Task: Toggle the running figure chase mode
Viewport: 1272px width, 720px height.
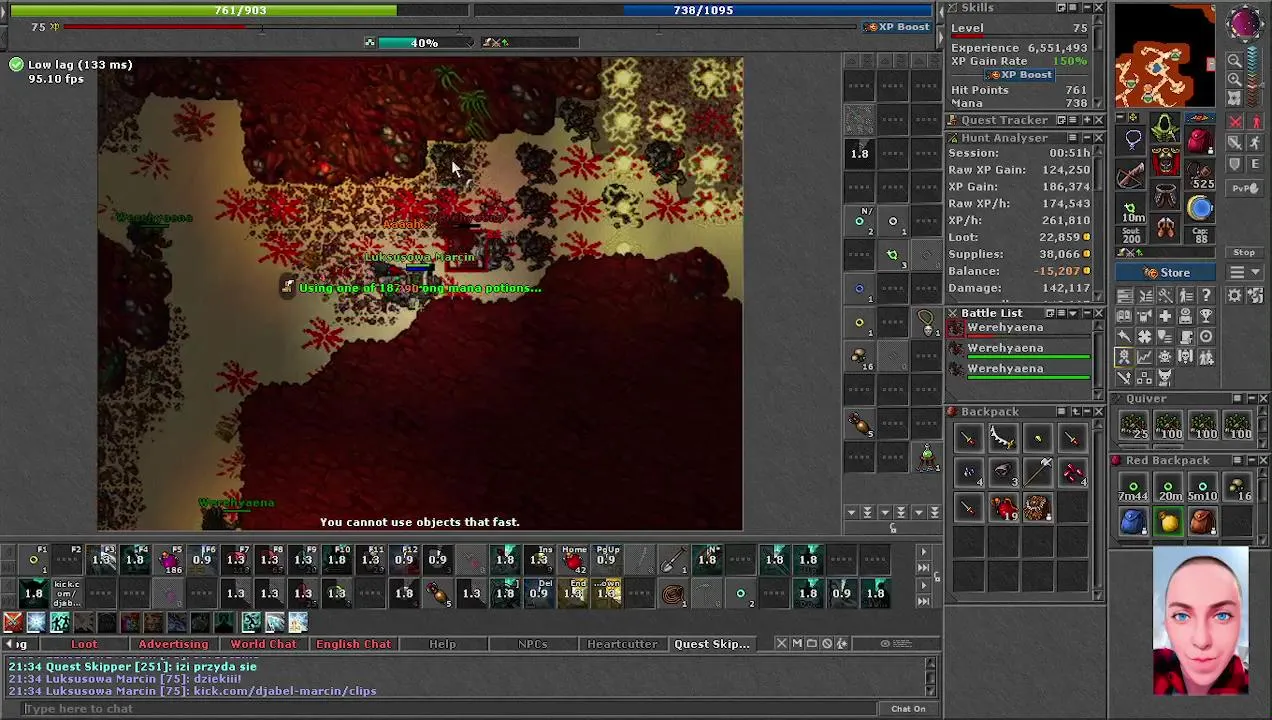Action: [1256, 142]
